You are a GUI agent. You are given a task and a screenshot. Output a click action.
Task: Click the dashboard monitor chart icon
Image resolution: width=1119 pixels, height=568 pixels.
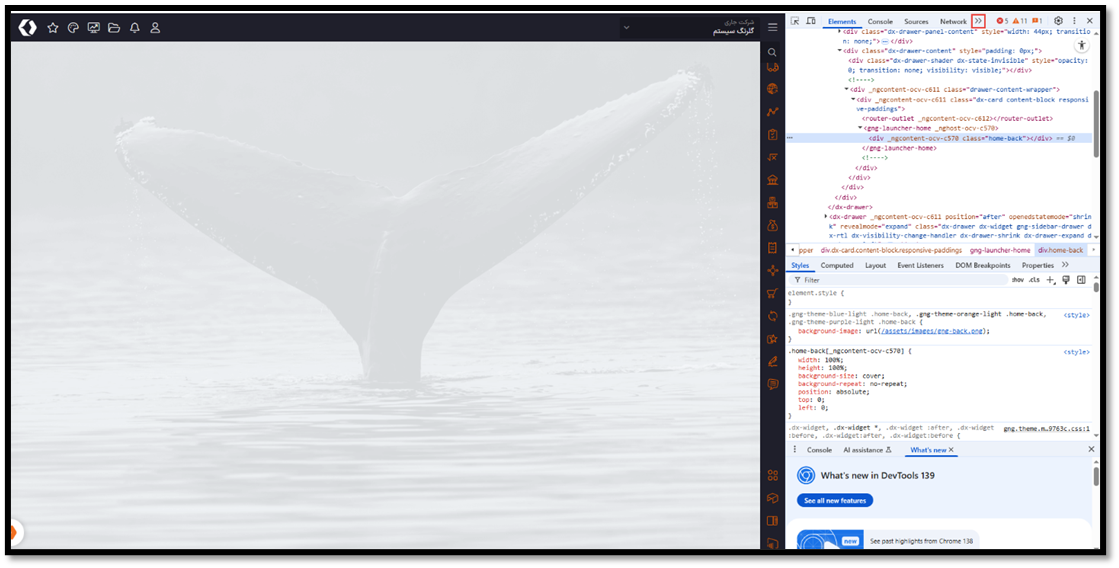coord(94,28)
